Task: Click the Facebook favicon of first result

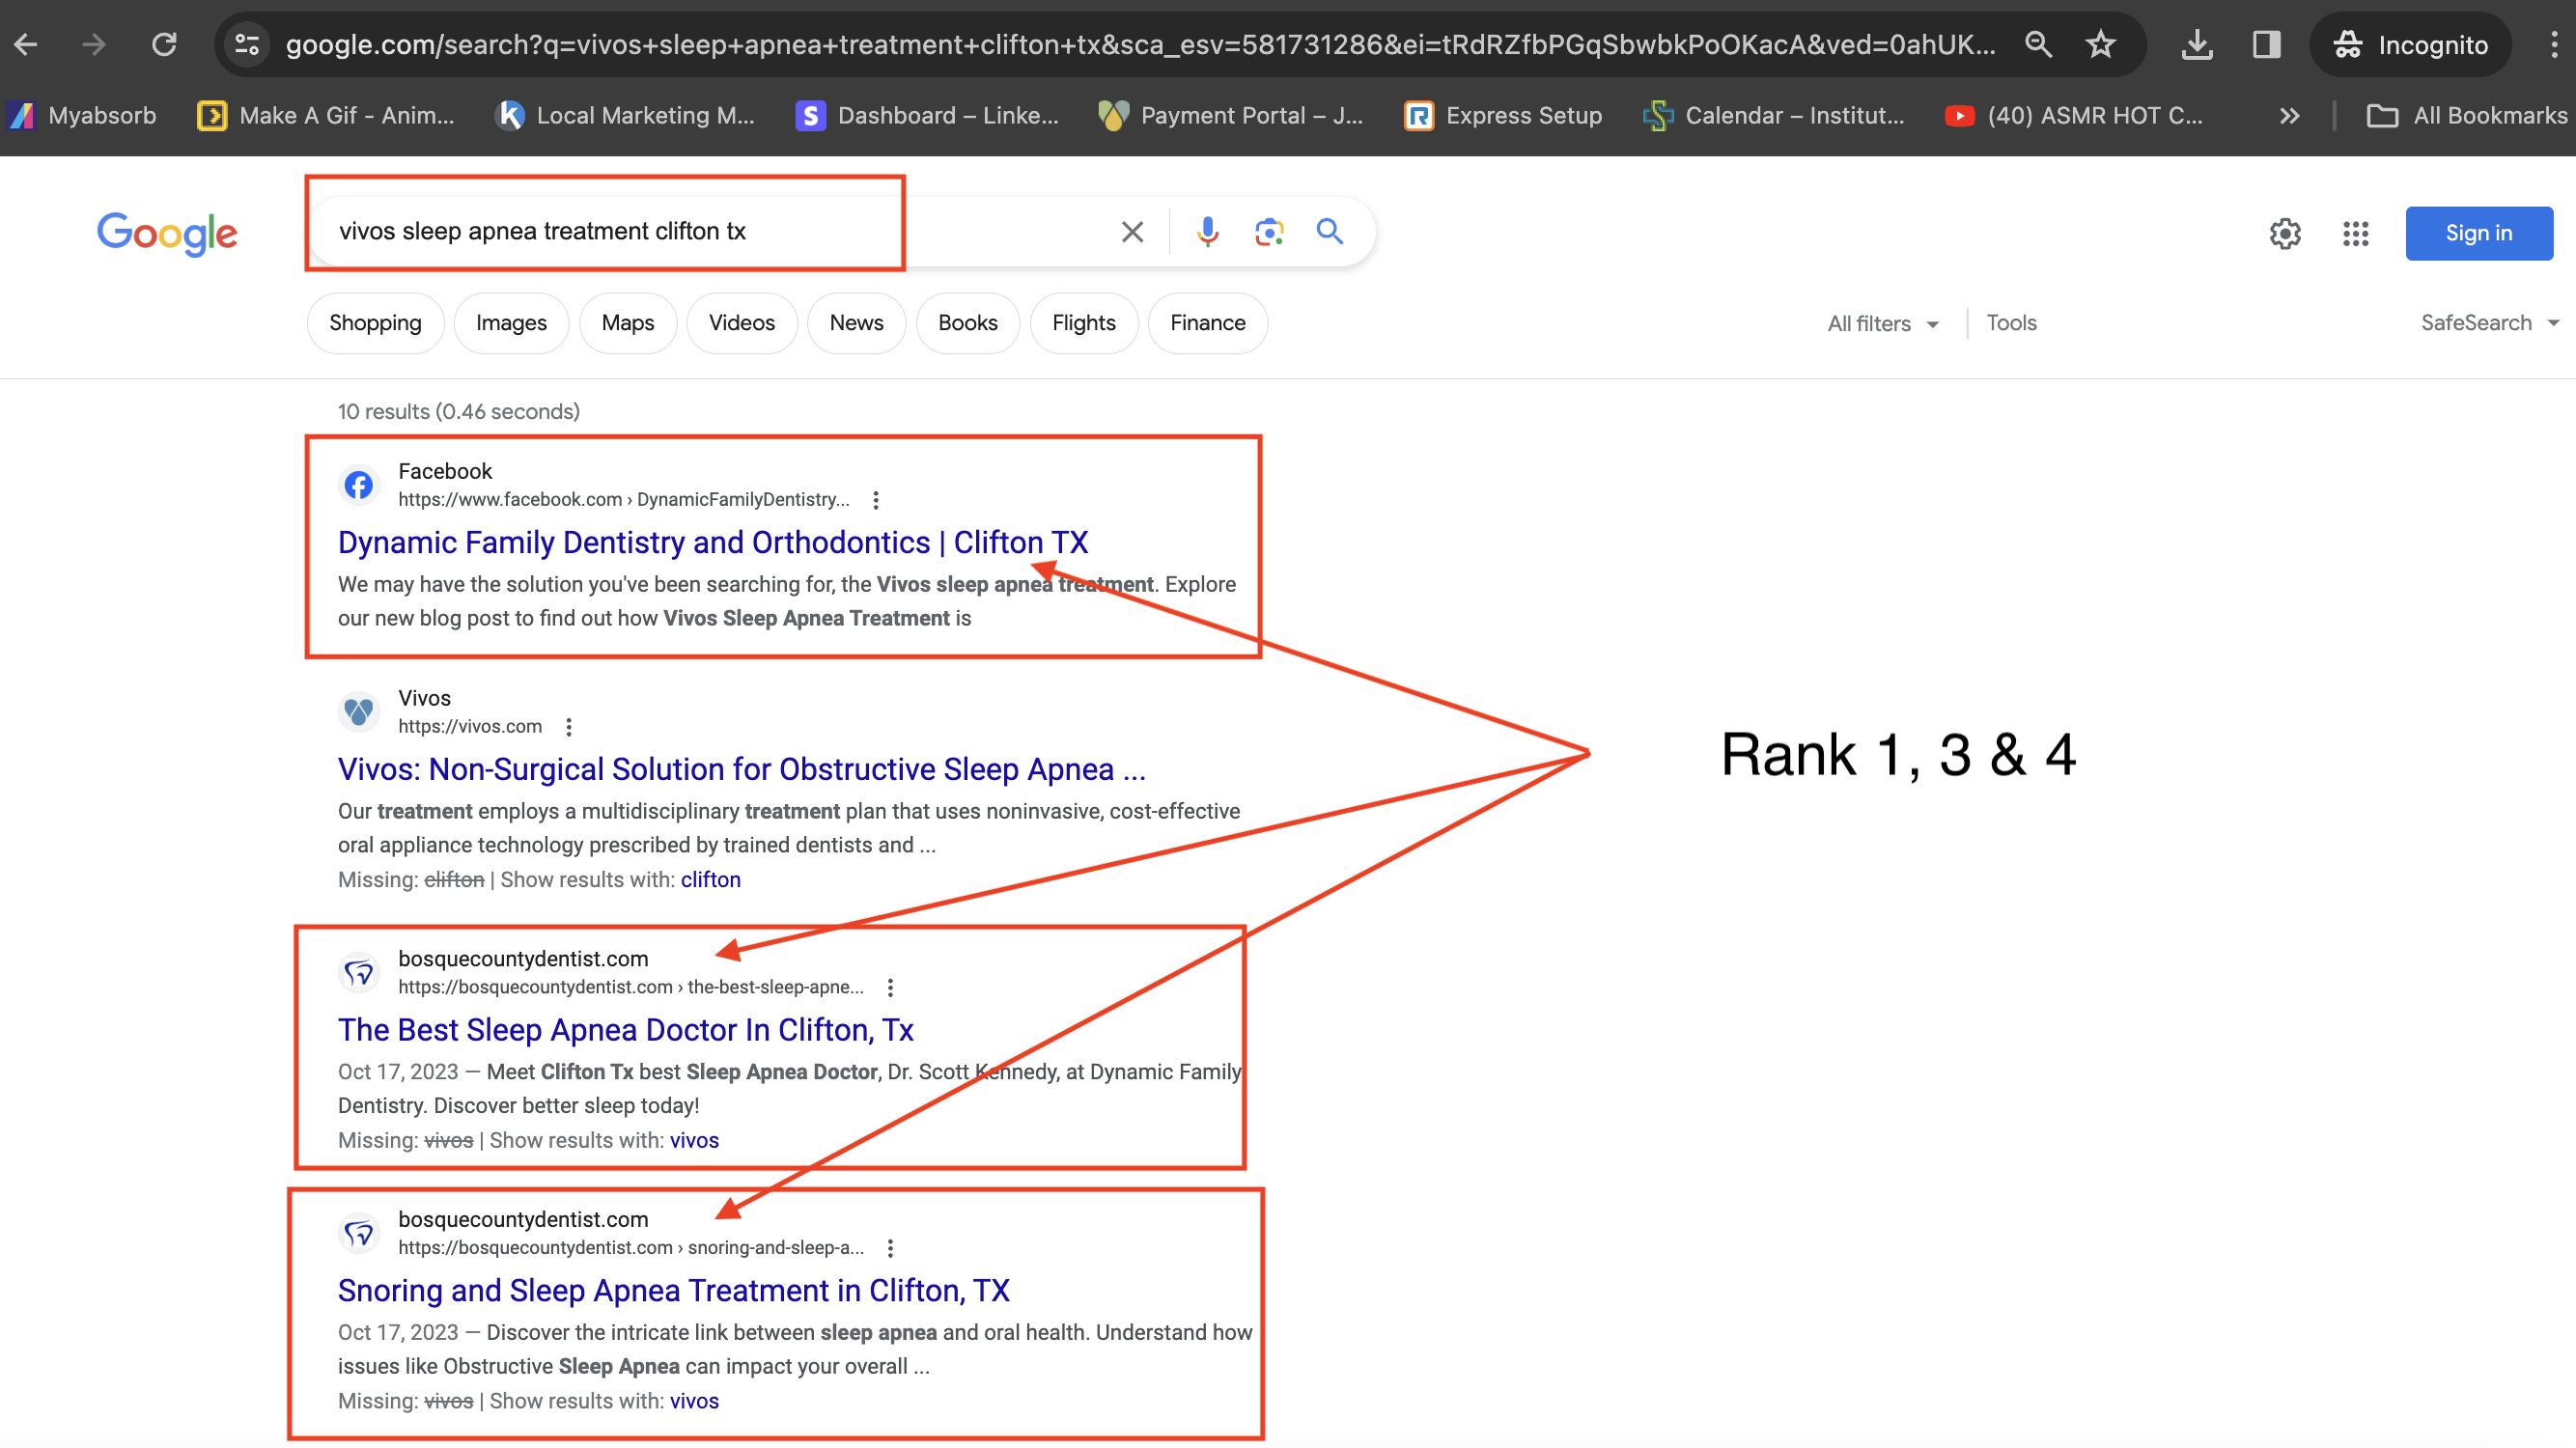Action: coord(358,485)
